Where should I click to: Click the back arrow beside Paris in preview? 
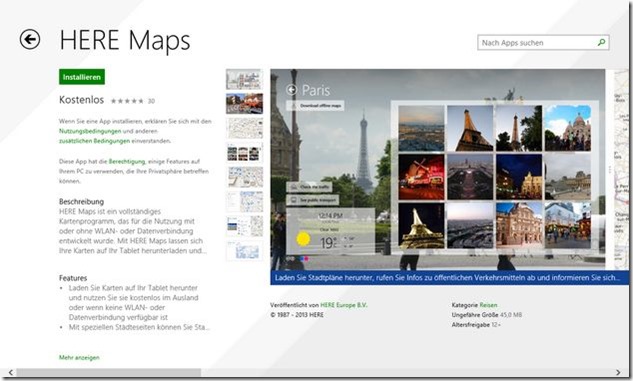click(291, 90)
